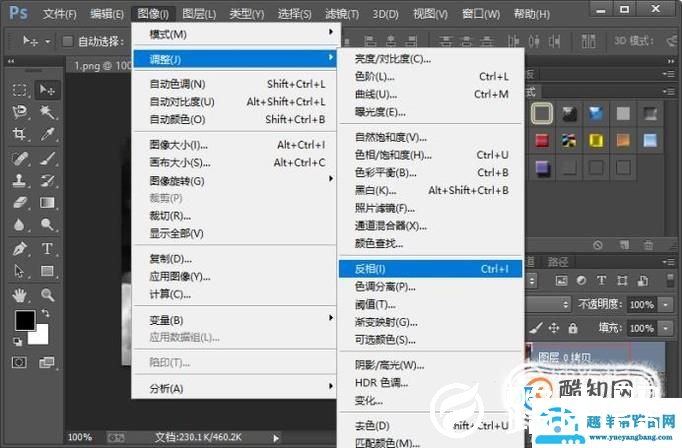Select the Magic Wand tool
The image size is (682, 448).
pos(47,112)
